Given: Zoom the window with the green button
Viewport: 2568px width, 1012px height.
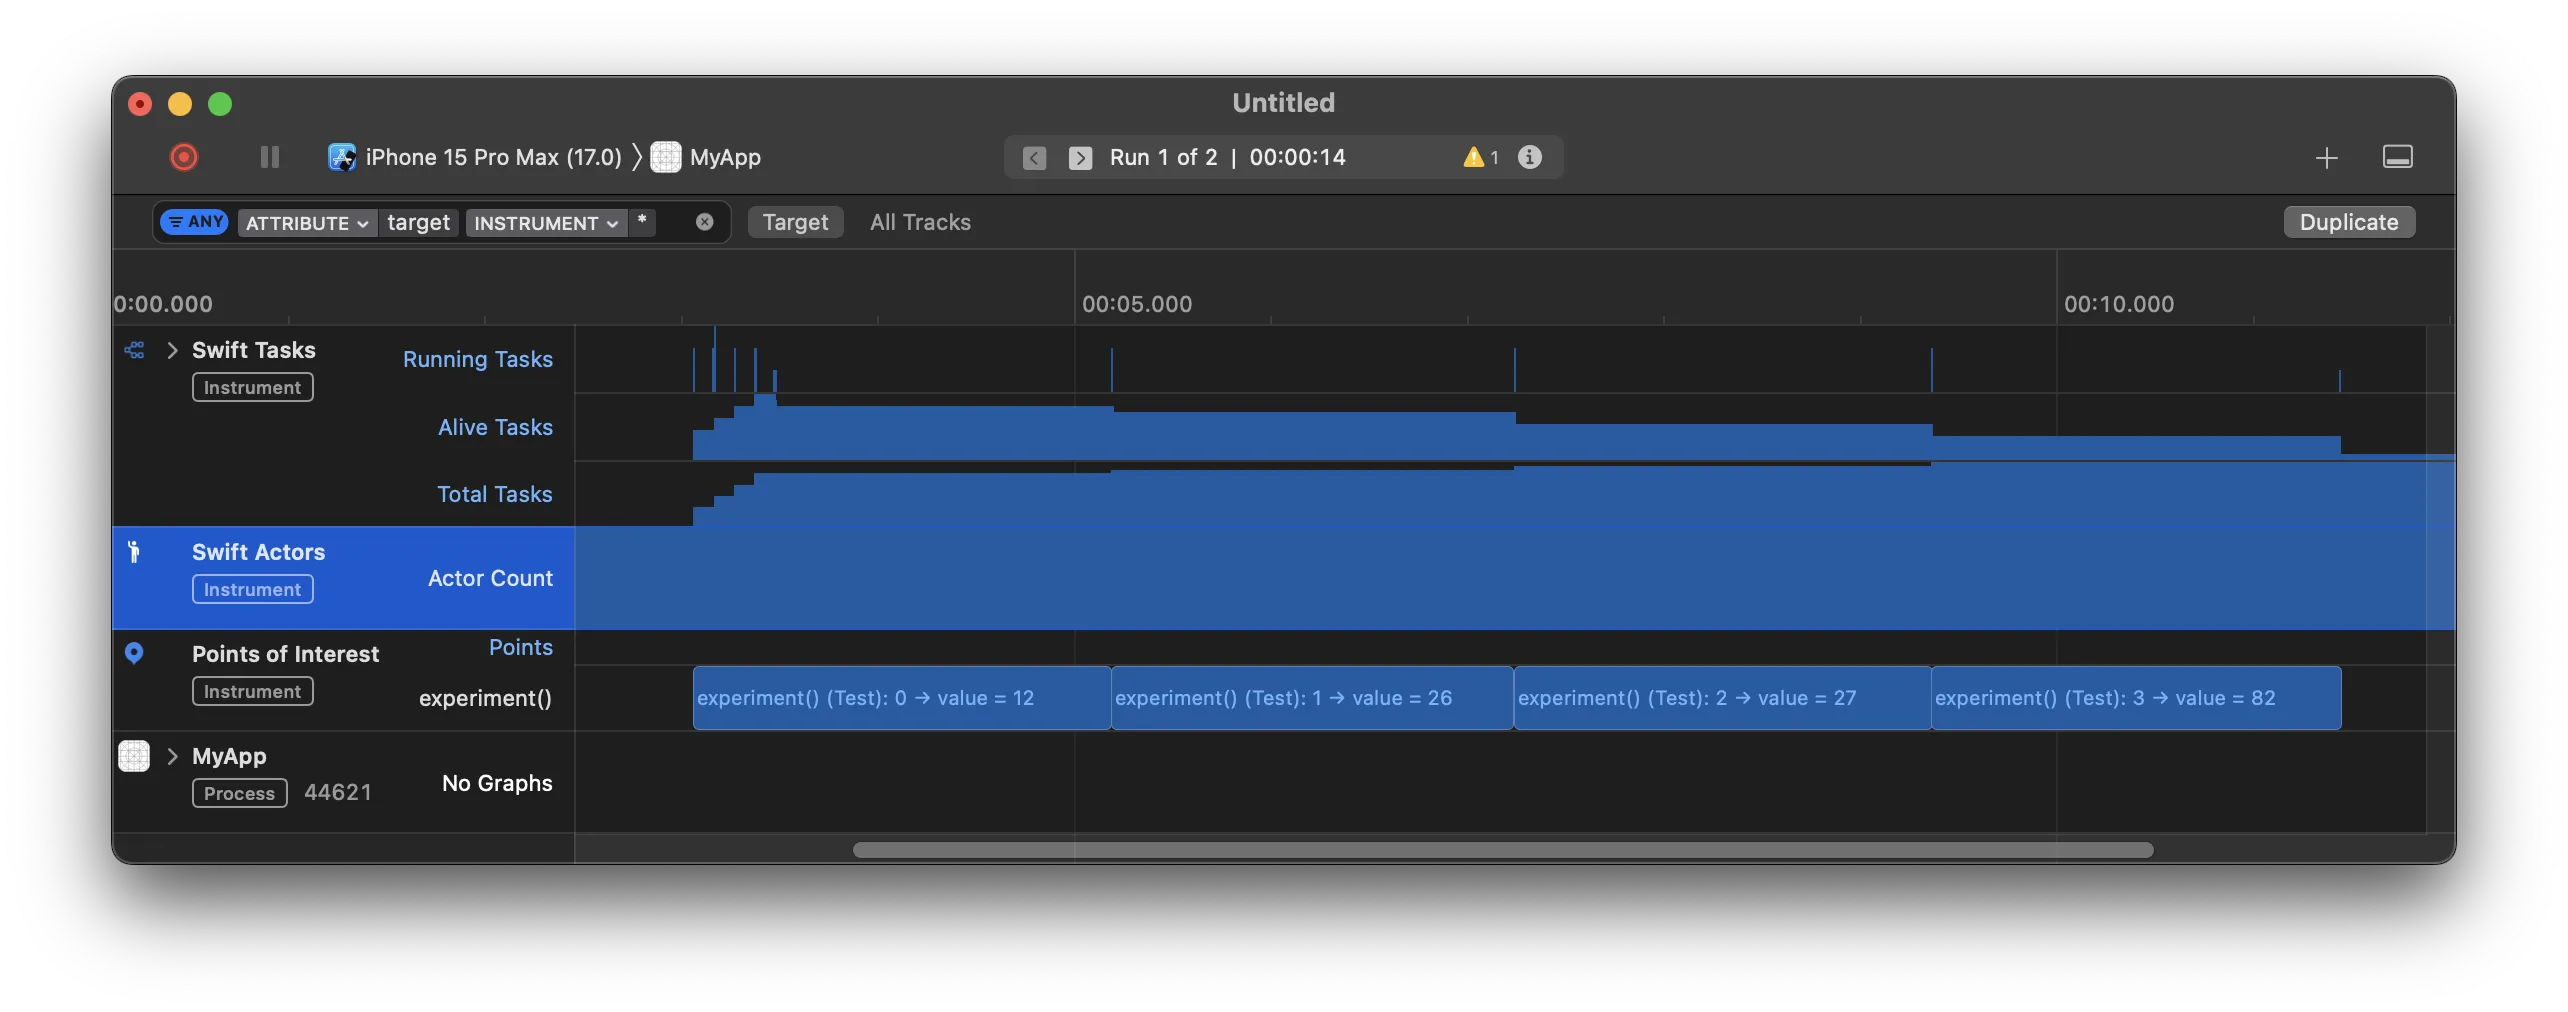Looking at the screenshot, I should tap(220, 104).
